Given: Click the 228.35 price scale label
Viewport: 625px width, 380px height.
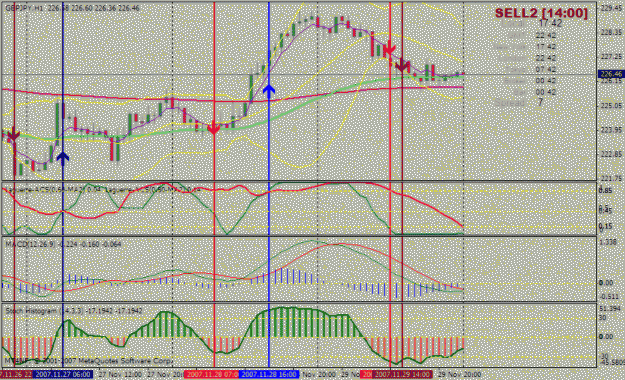Looking at the screenshot, I should point(612,32).
